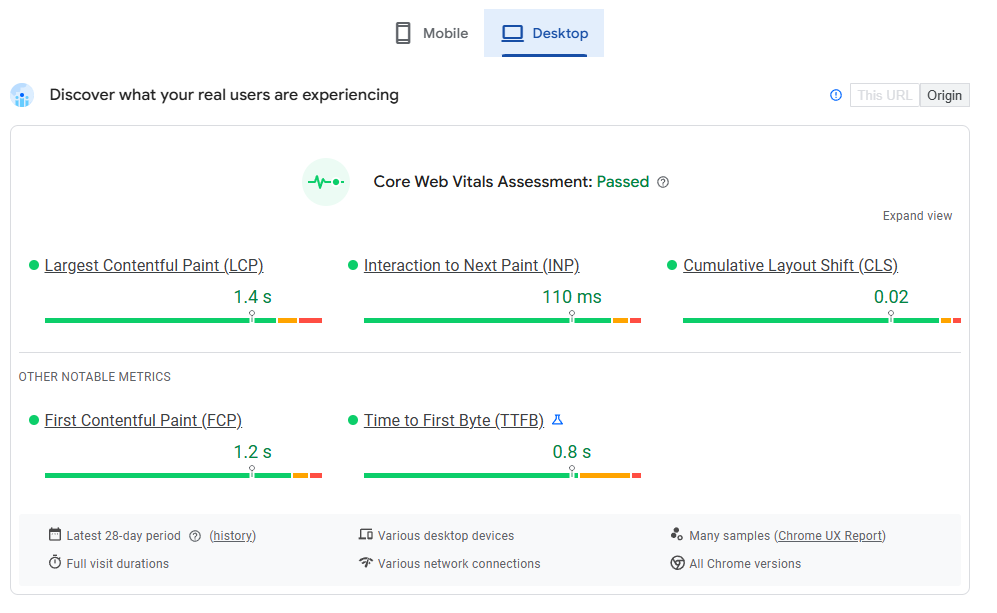
Task: Click the LCP value 1.4 s
Action: pyautogui.click(x=252, y=297)
